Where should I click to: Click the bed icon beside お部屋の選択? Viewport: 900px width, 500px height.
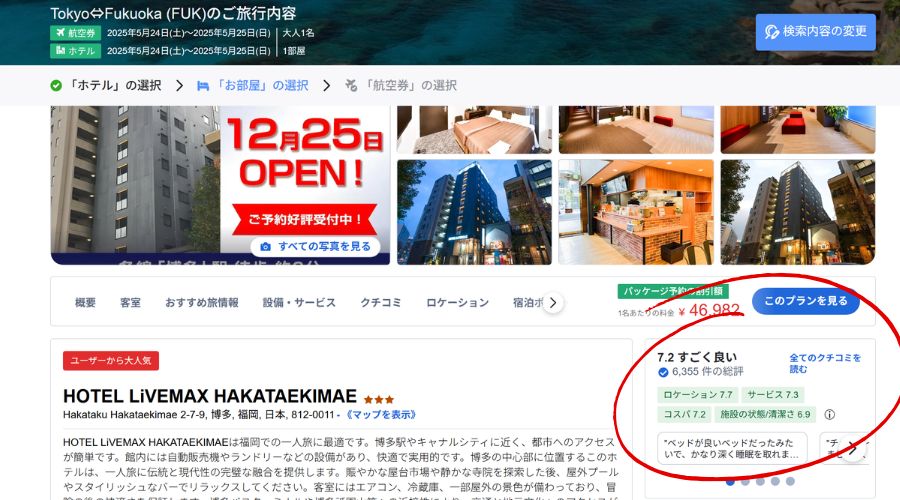coord(203,86)
